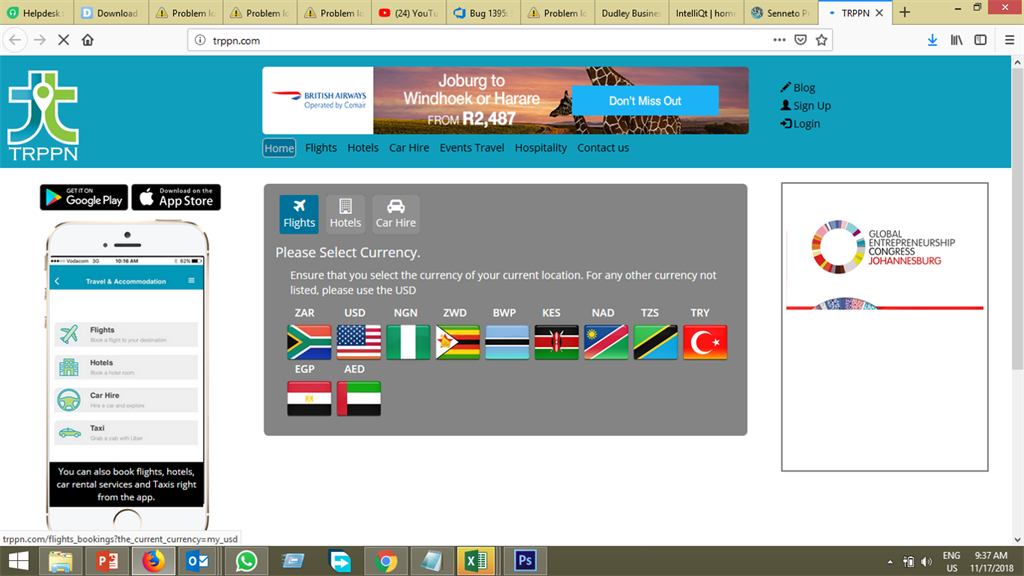Go to the browser home page
Image resolution: width=1024 pixels, height=576 pixels.
(x=88, y=40)
